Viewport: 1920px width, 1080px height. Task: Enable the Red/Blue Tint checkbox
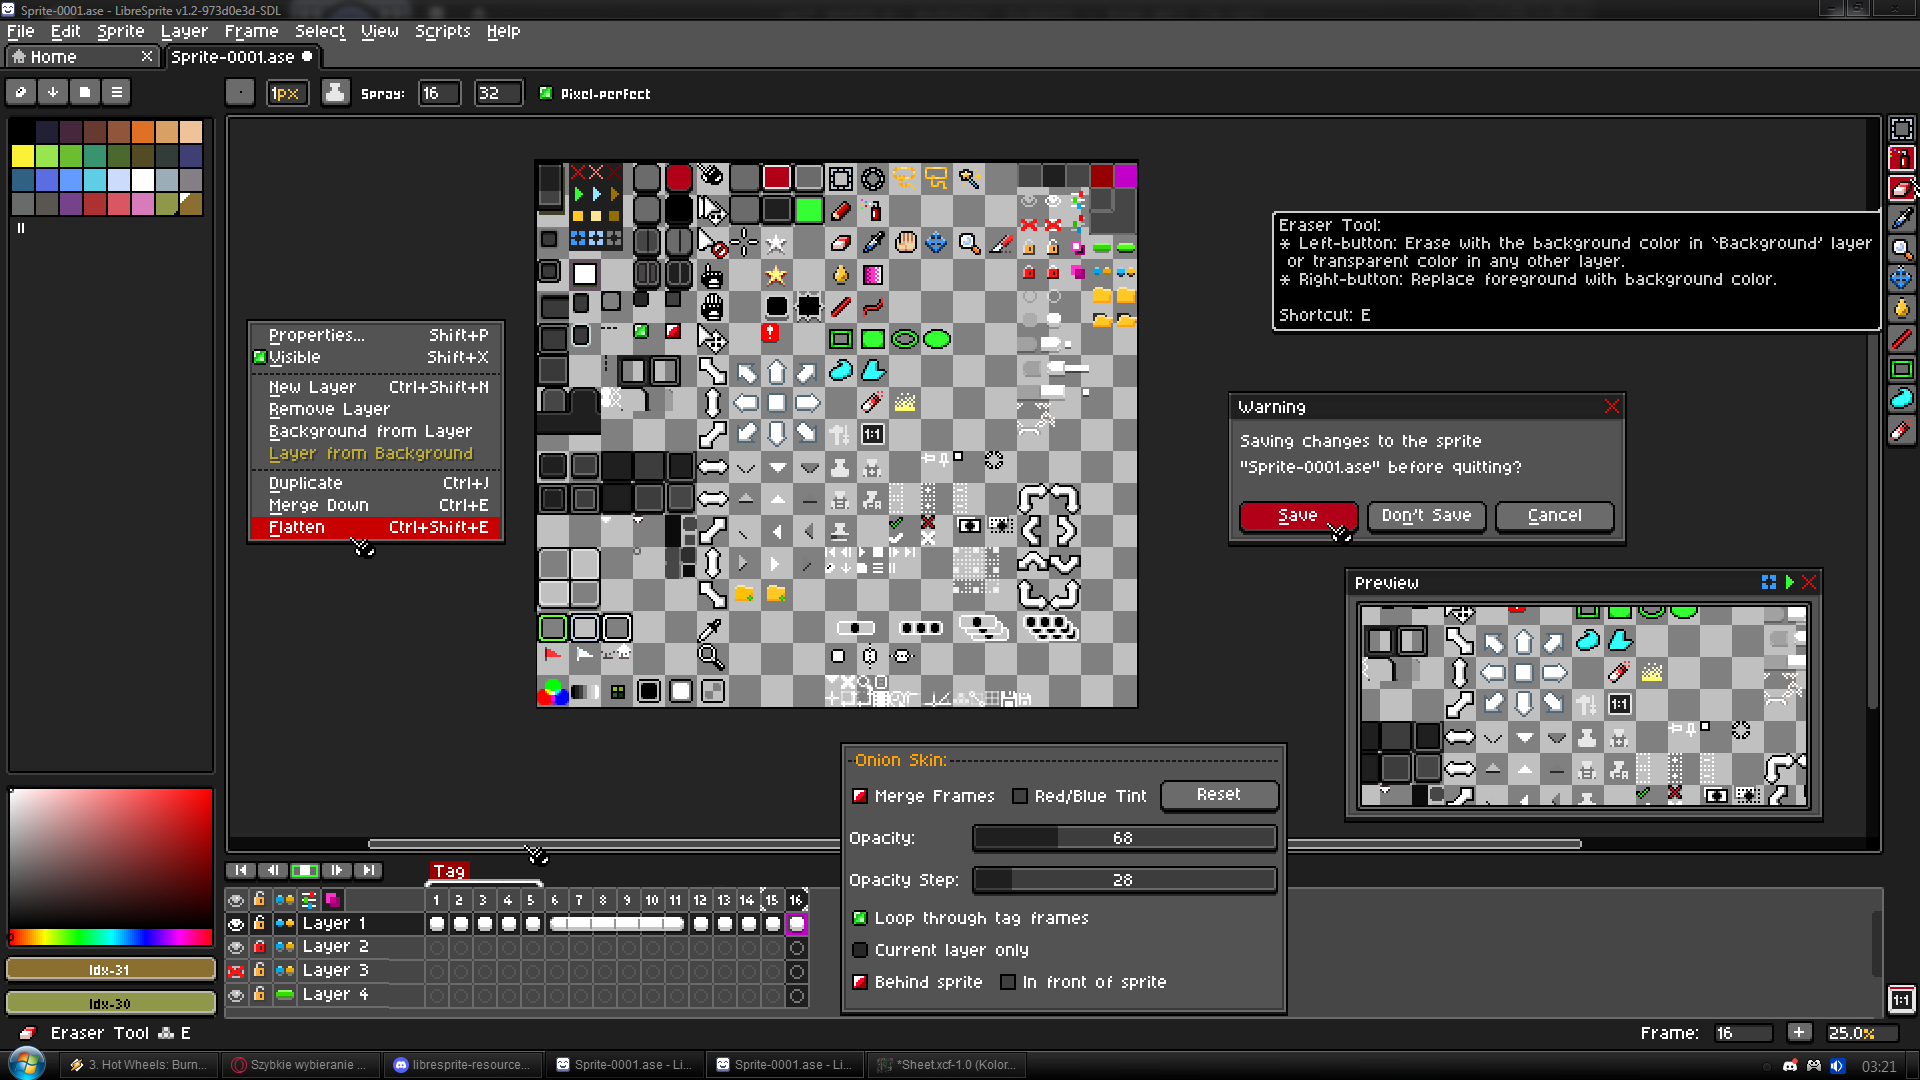point(1020,796)
